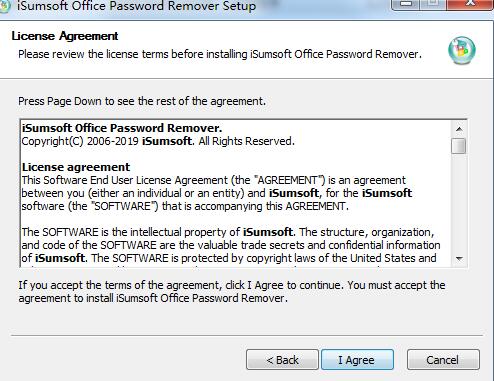Minimize the setup window
This screenshot has height=381, width=494.
pyautogui.click(x=406, y=4)
